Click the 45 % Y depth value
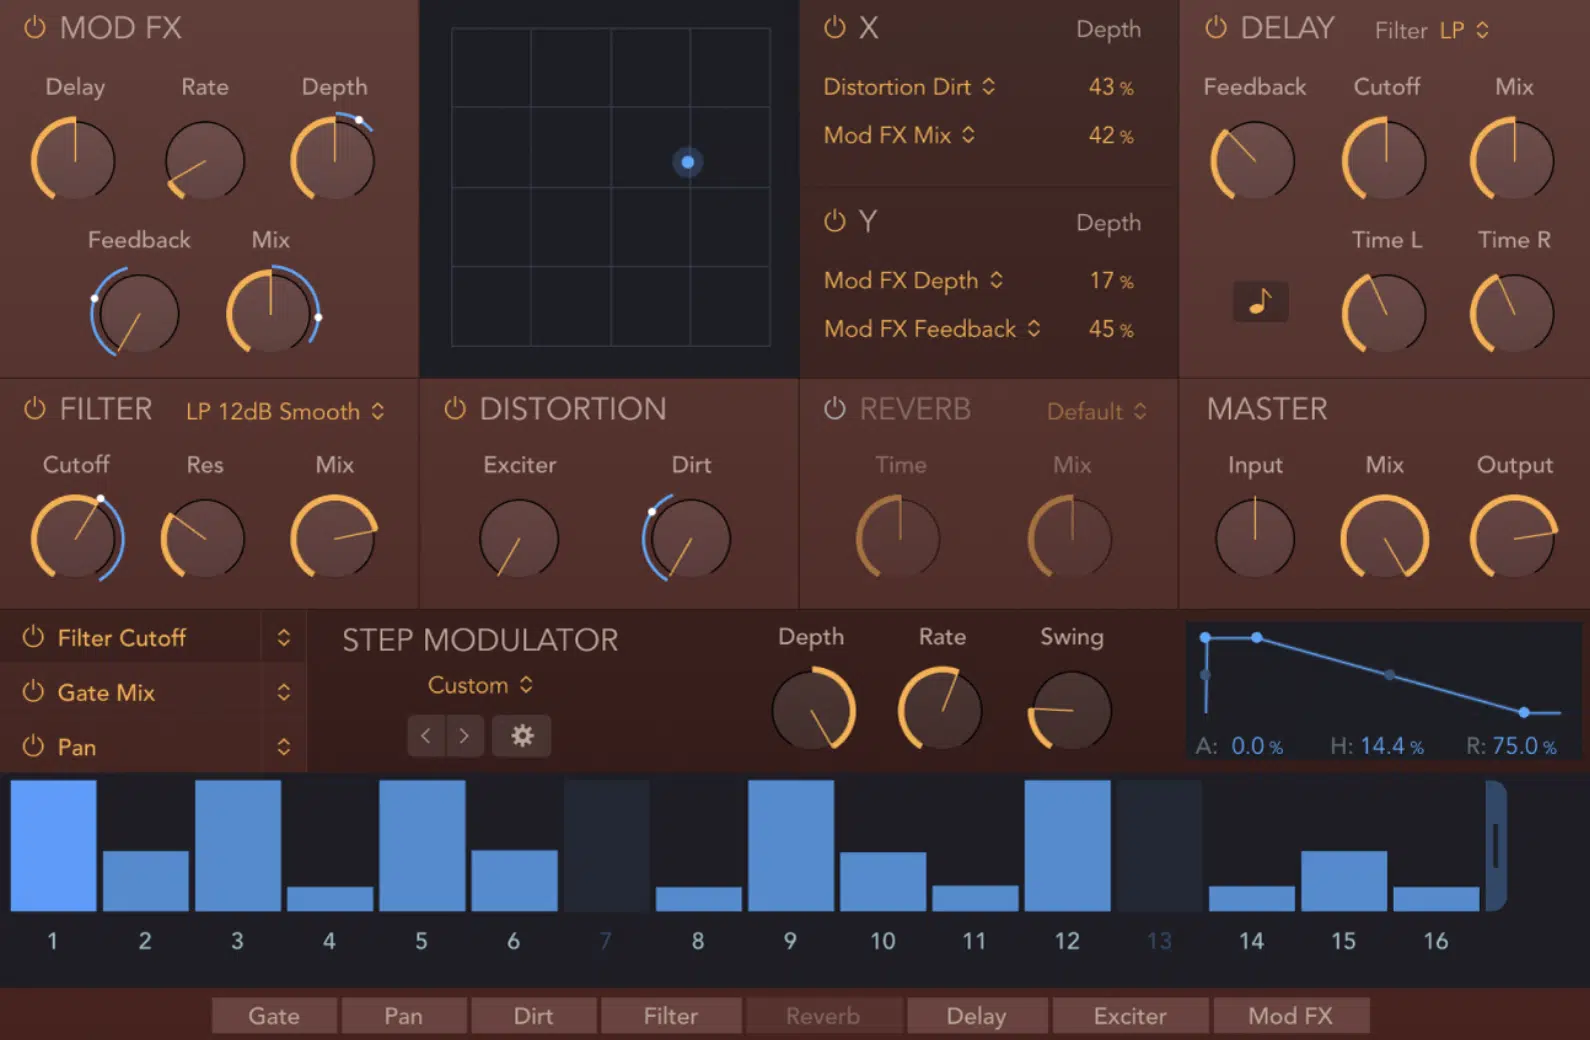This screenshot has width=1590, height=1040. [1111, 329]
